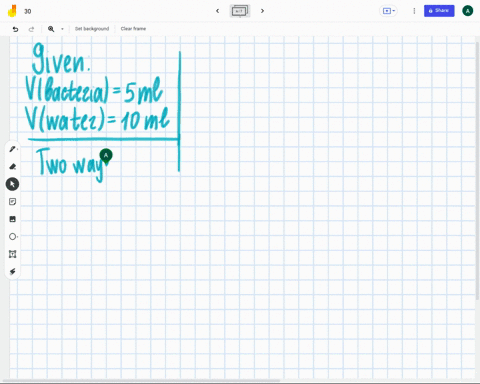The image size is (480, 384).
Task: Expand the frame bar thumbnail
Action: pyautogui.click(x=240, y=11)
